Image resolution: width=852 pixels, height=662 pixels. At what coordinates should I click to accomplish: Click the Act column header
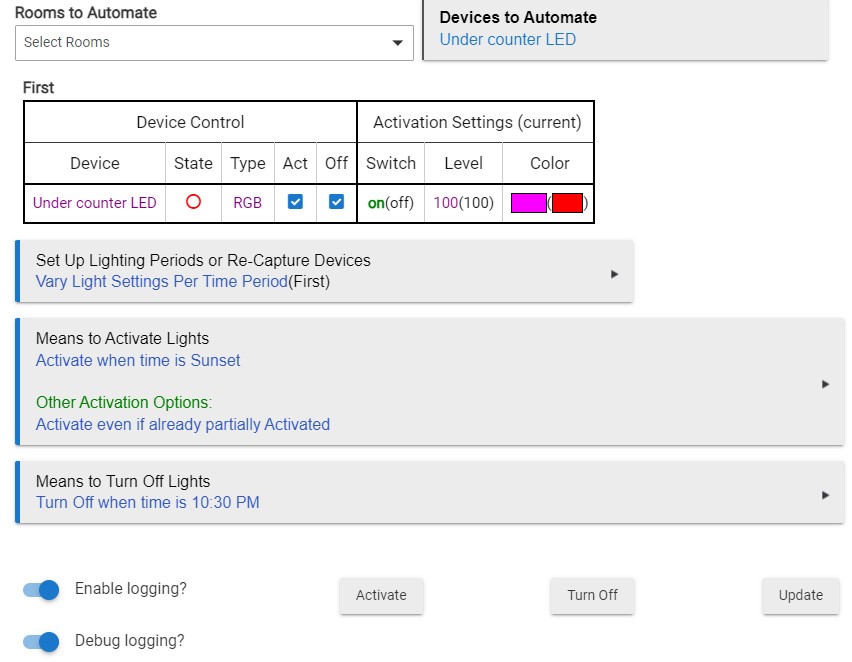point(295,163)
